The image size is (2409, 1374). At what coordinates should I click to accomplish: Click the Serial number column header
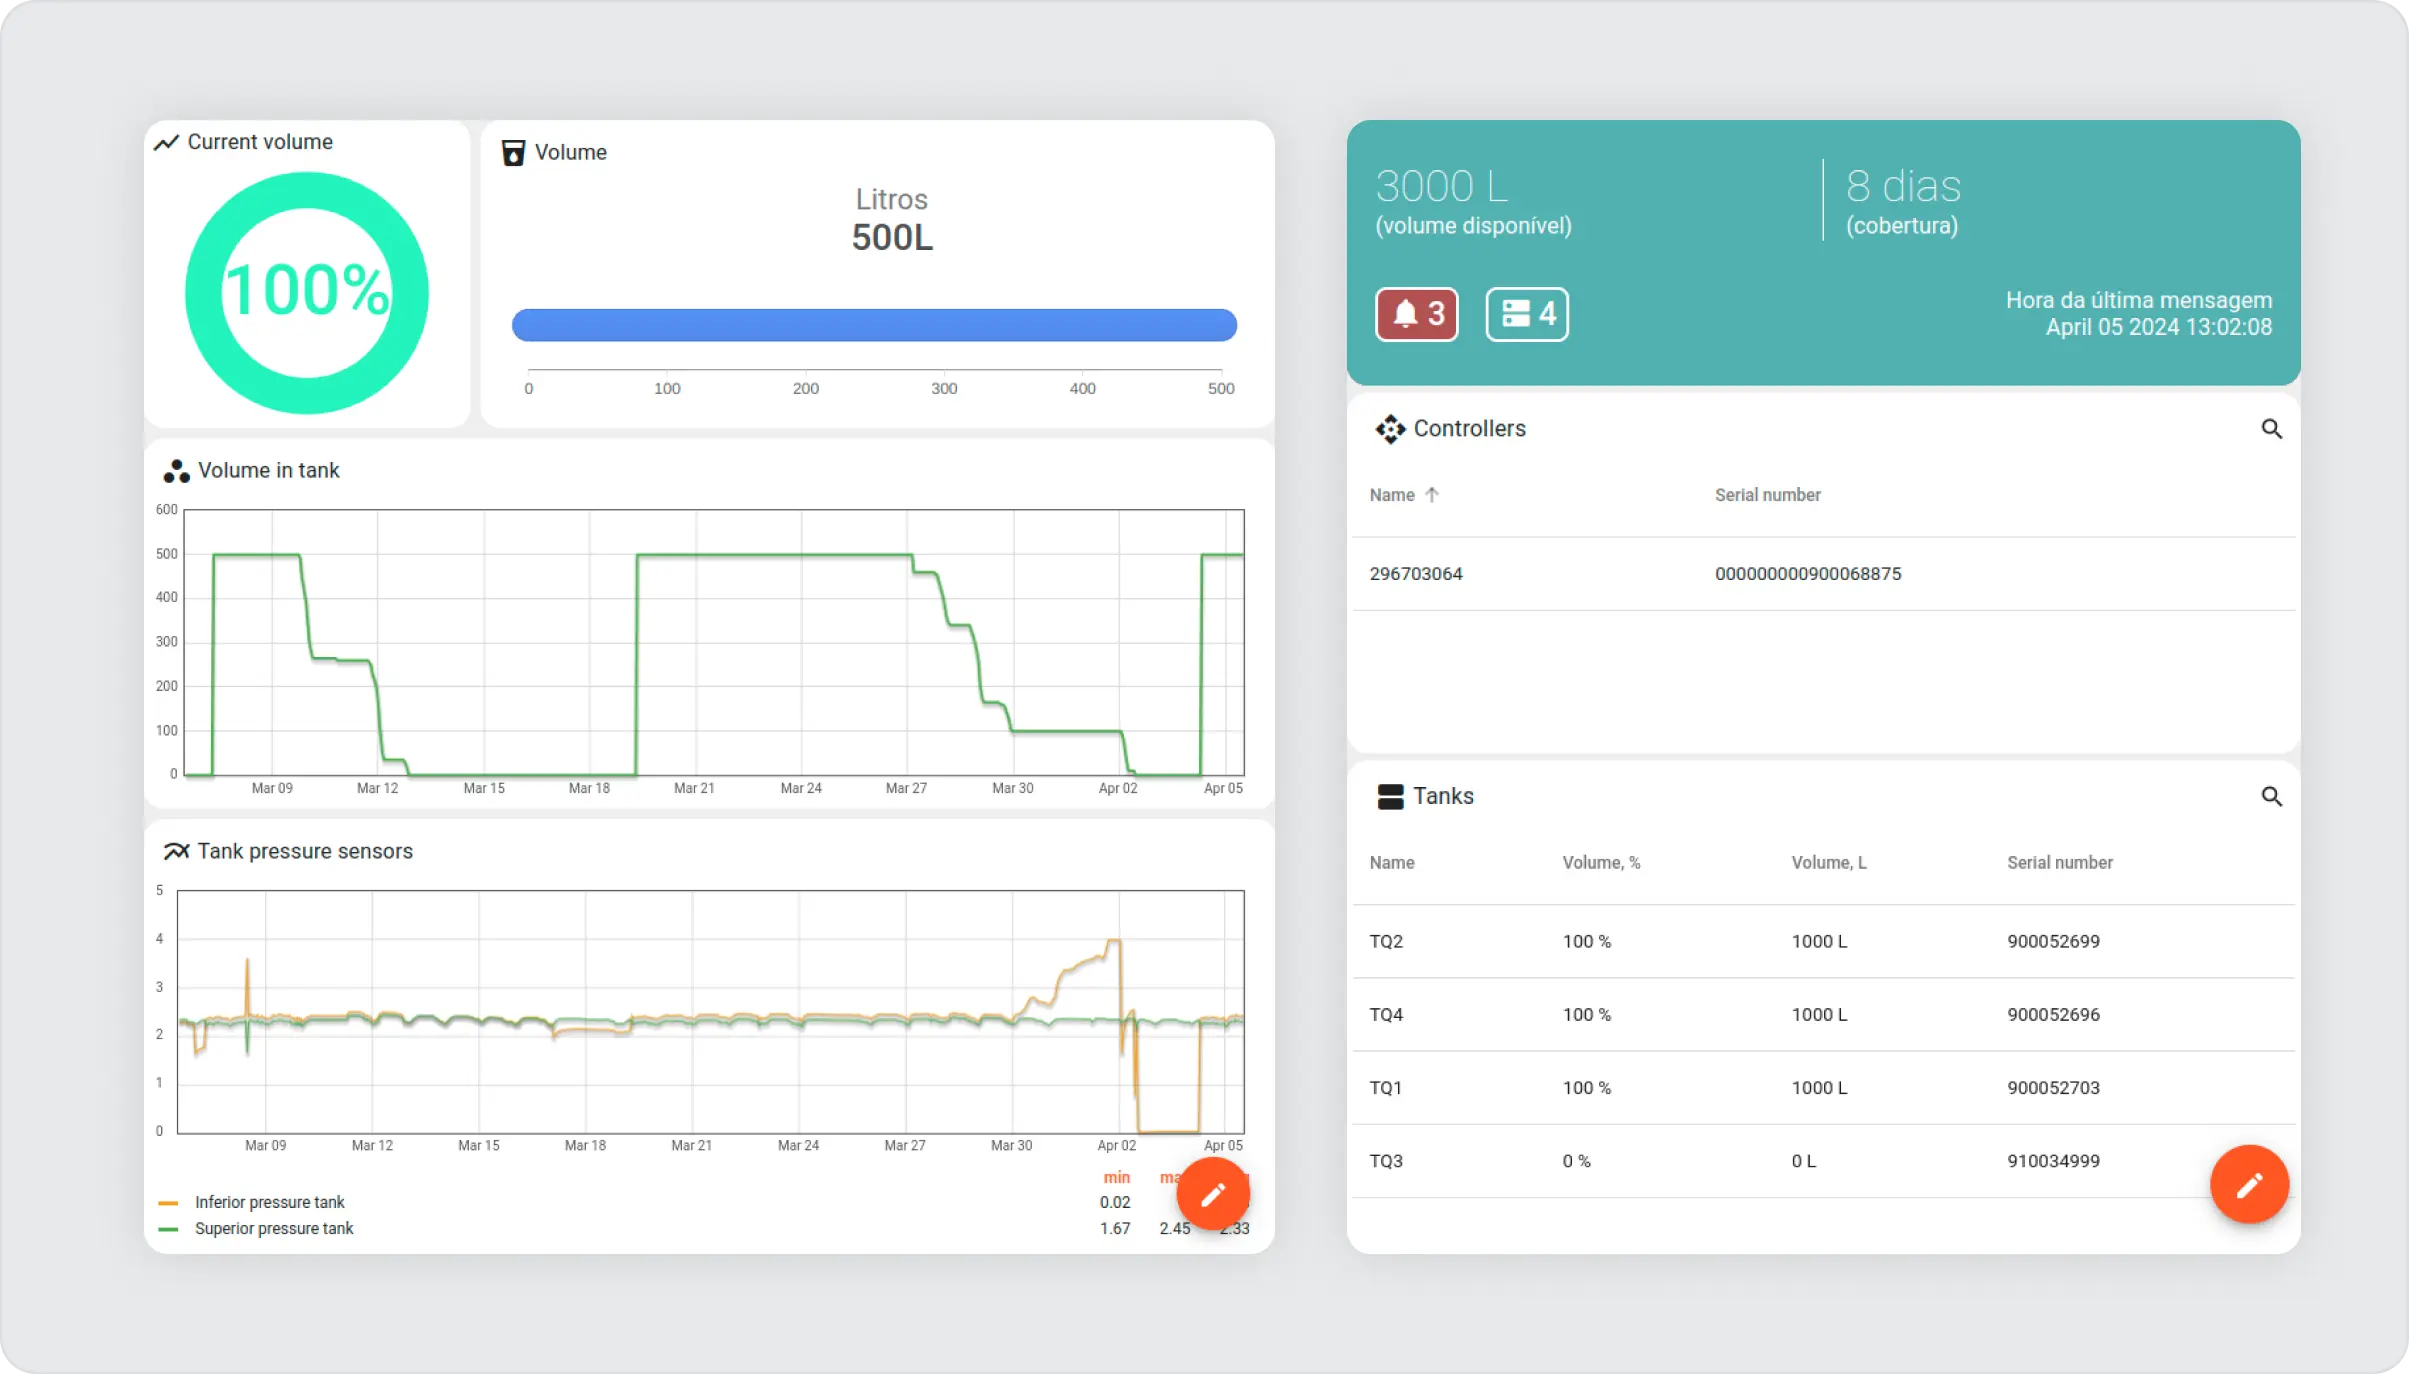2059,862
